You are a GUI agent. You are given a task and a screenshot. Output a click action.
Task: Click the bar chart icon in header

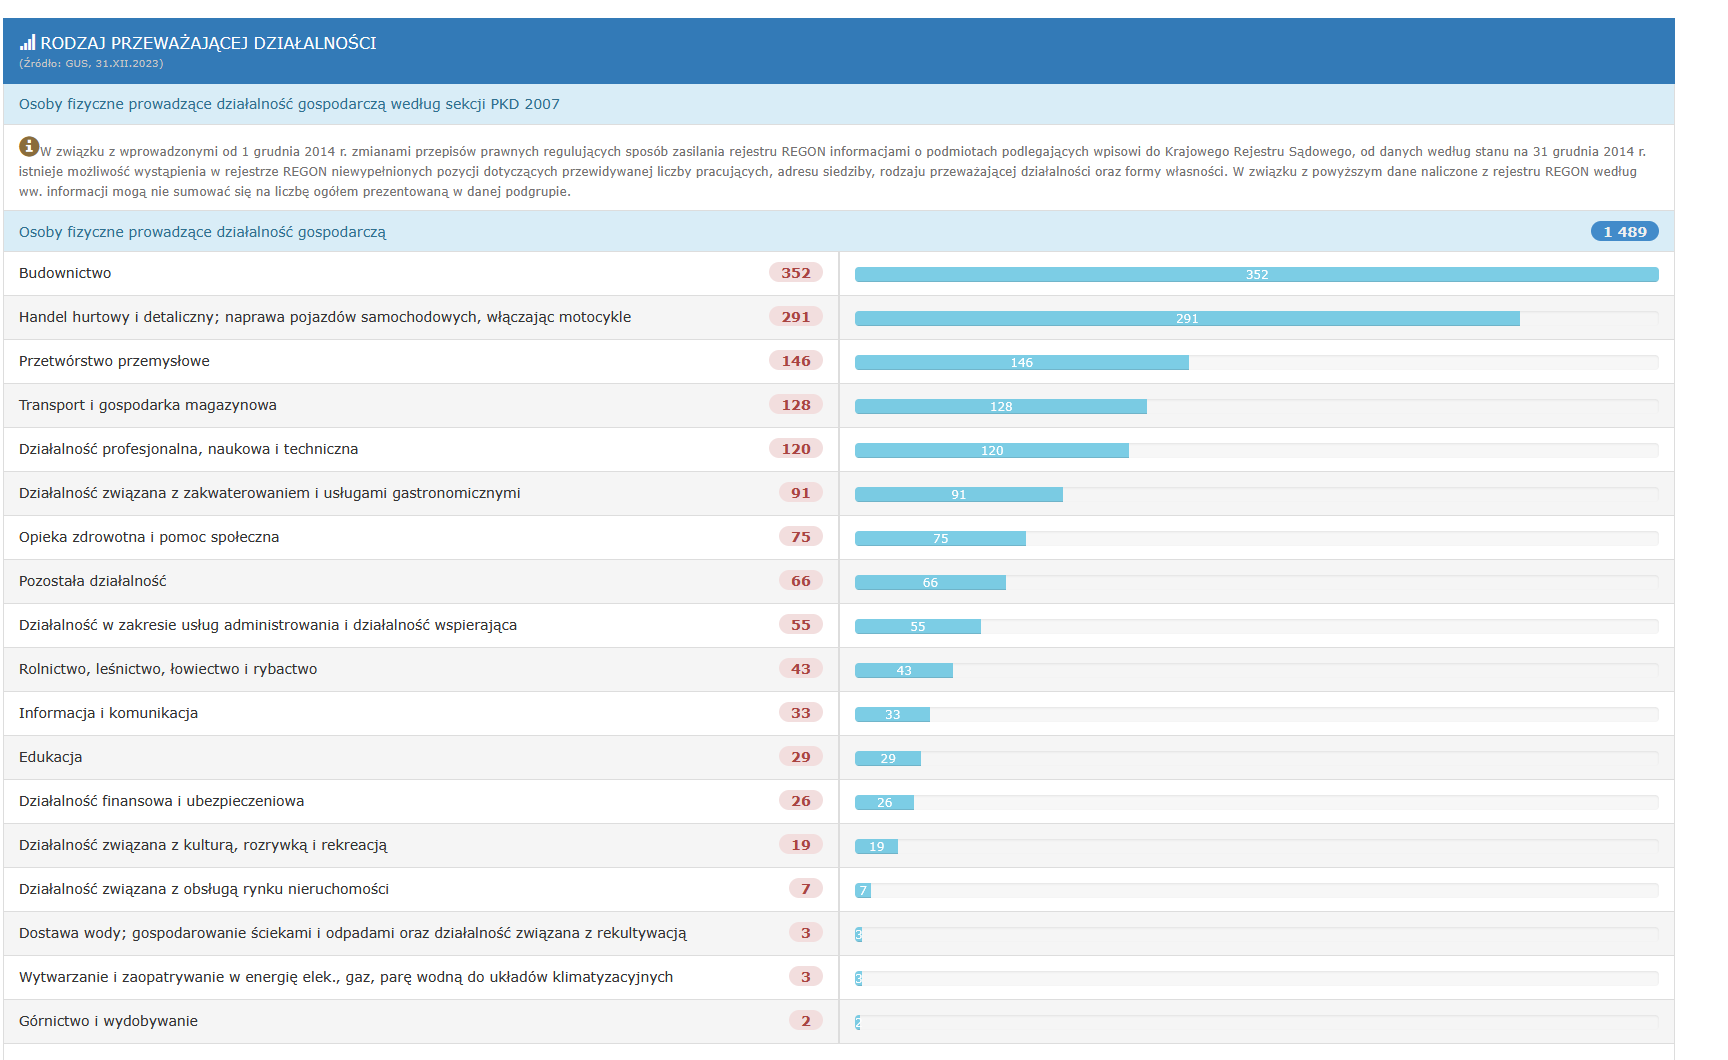(x=27, y=43)
